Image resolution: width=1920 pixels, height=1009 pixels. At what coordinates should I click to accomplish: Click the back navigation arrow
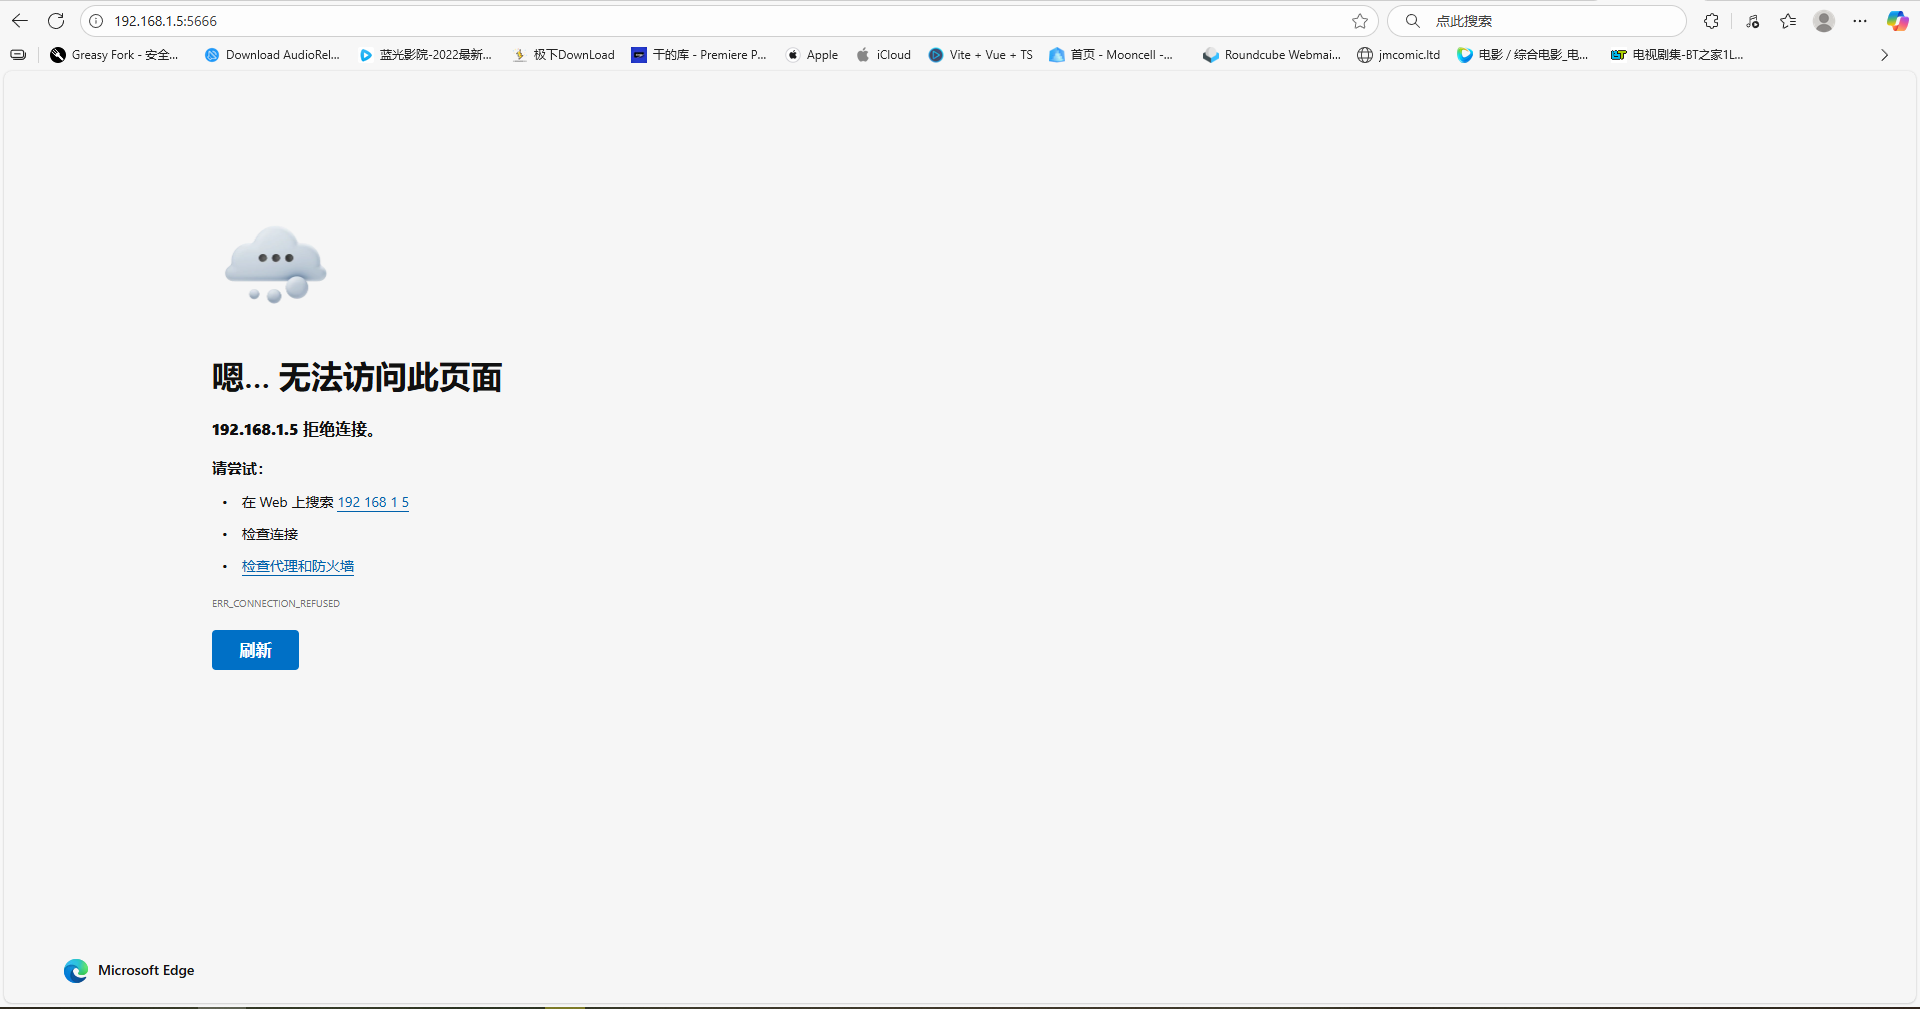[x=19, y=20]
